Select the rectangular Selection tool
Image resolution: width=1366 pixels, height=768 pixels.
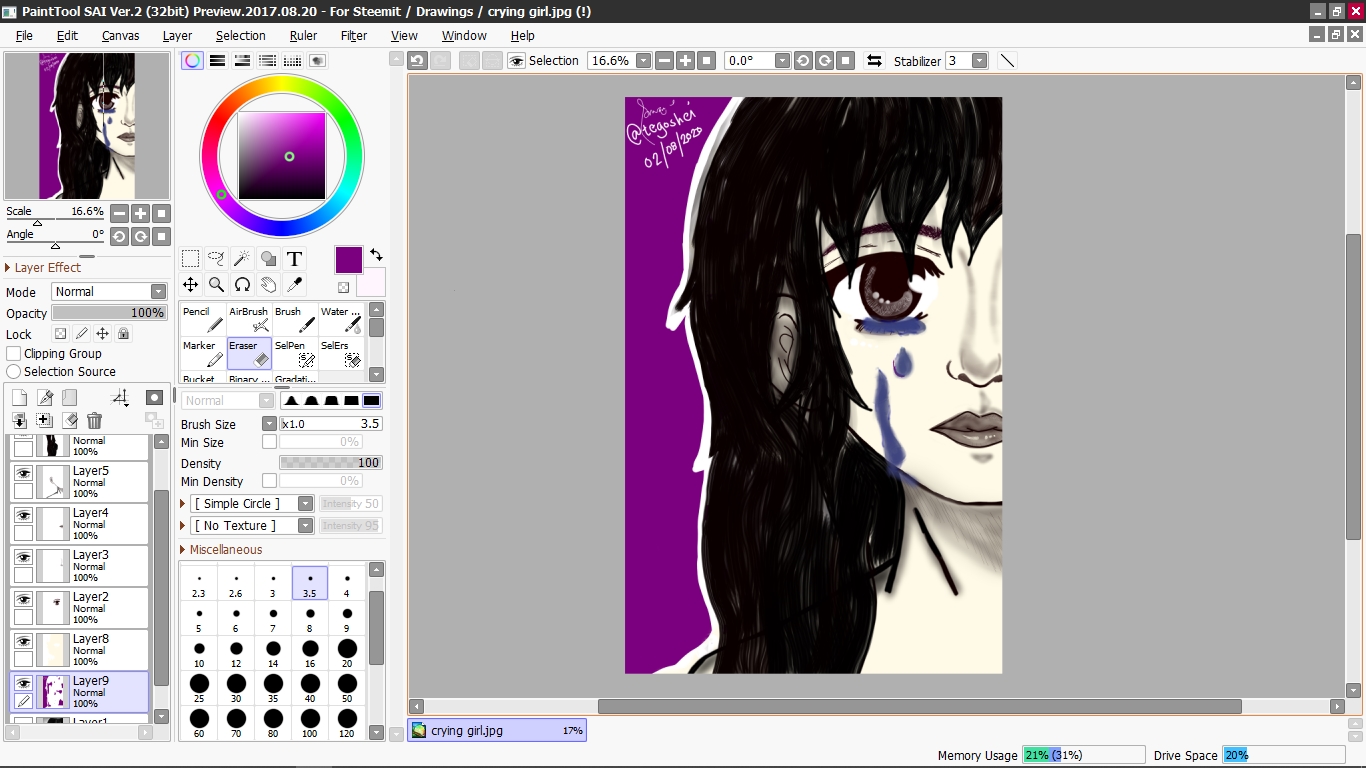pyautogui.click(x=190, y=259)
